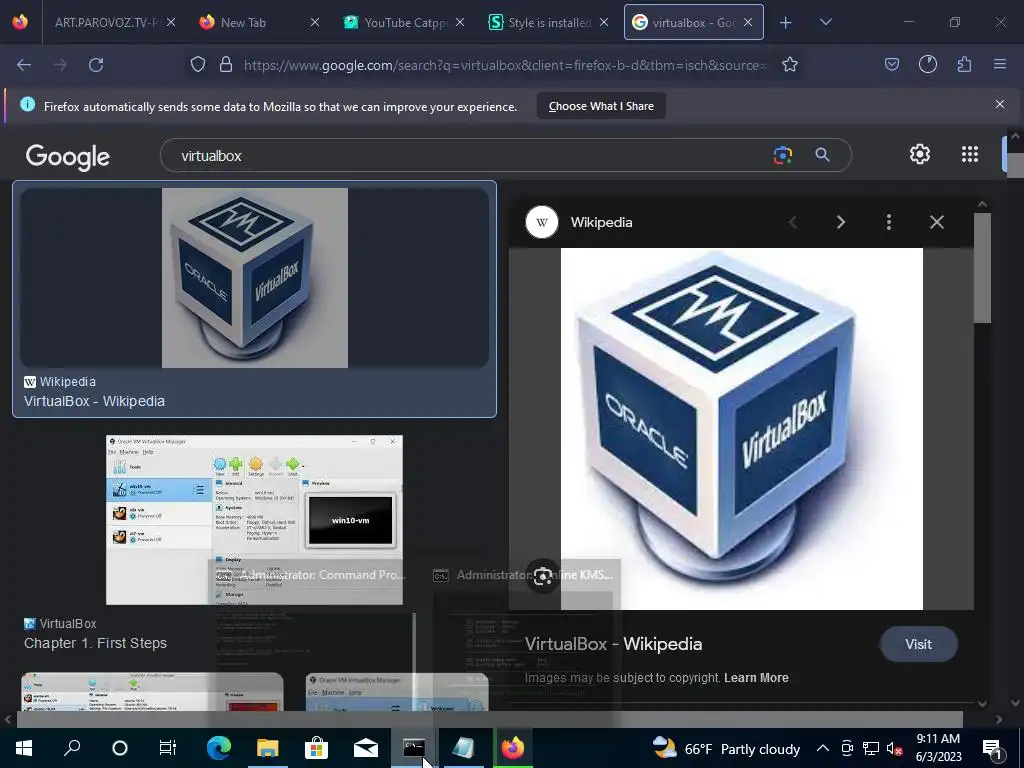The height and width of the screenshot is (768, 1024).
Task: Switch to Command Prompt taskbar icon
Action: point(415,748)
